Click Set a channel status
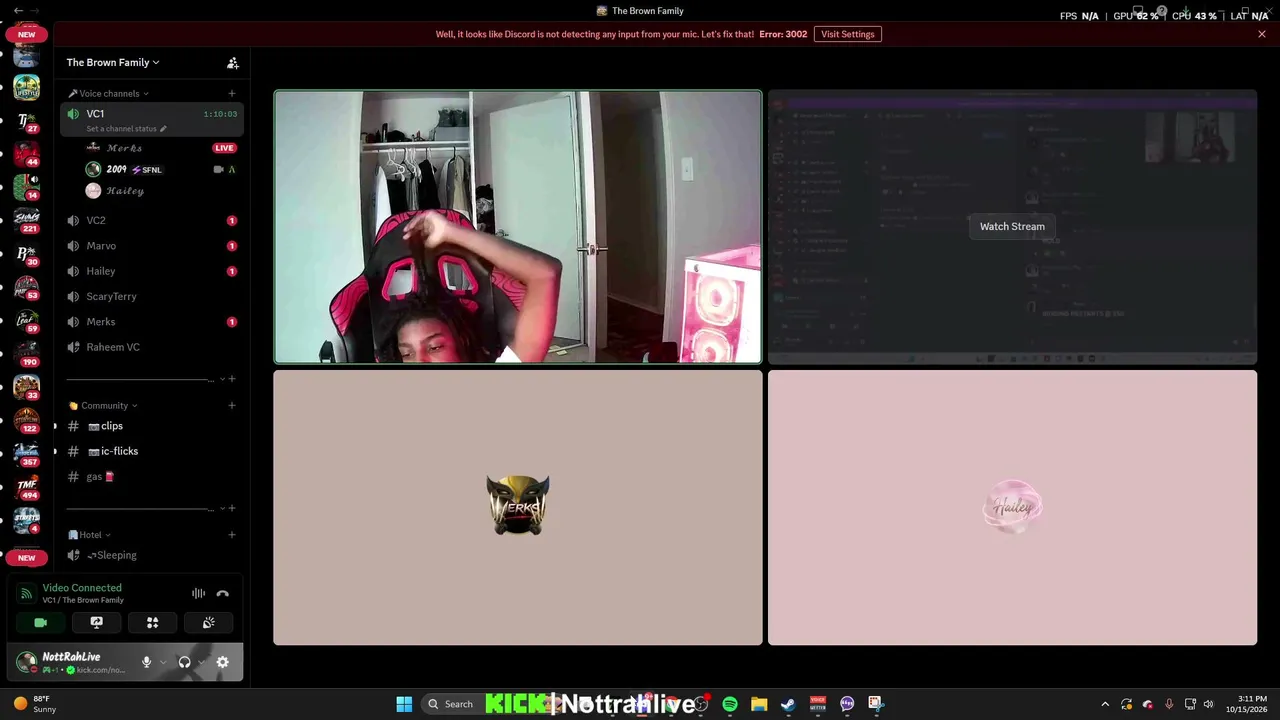 pos(125,129)
